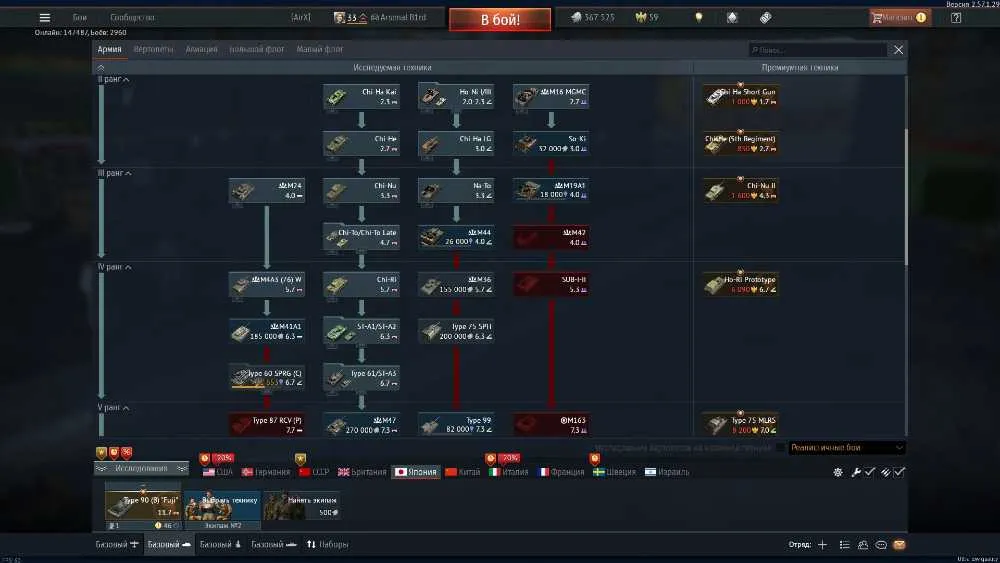The width and height of the screenshot is (1000, 563).
Task: Click the lightbulb icon in top bar
Action: [698, 18]
